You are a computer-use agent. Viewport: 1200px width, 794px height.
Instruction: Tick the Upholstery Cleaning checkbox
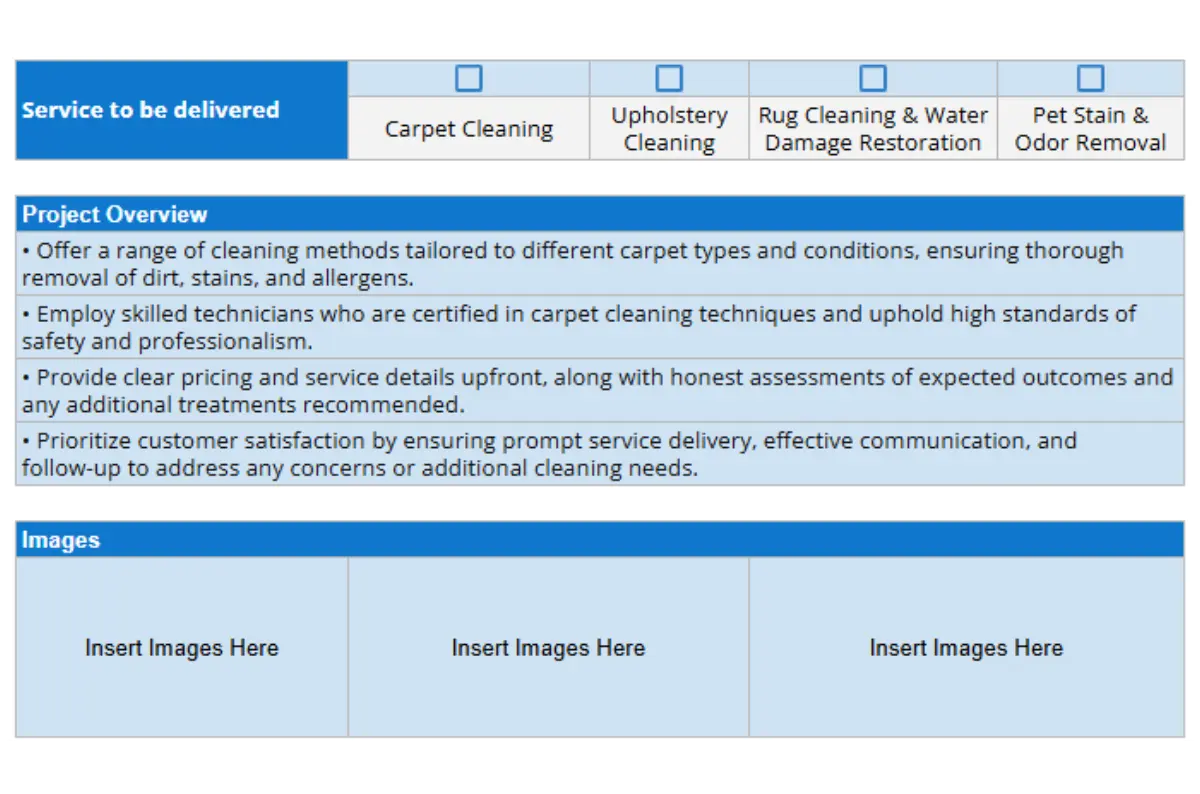point(669,79)
